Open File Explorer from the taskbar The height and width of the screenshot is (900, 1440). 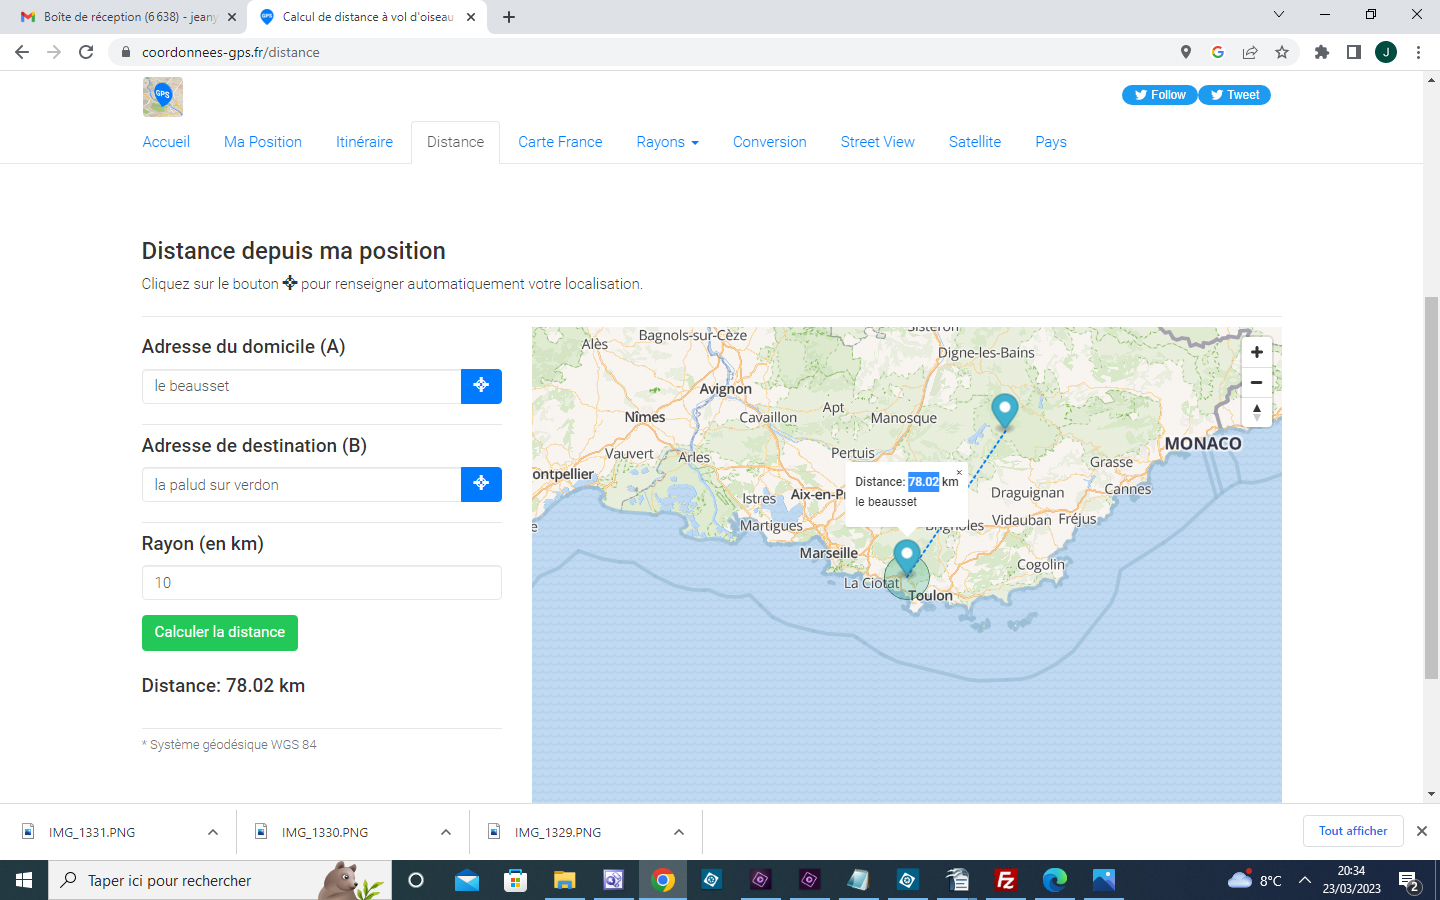coord(565,880)
